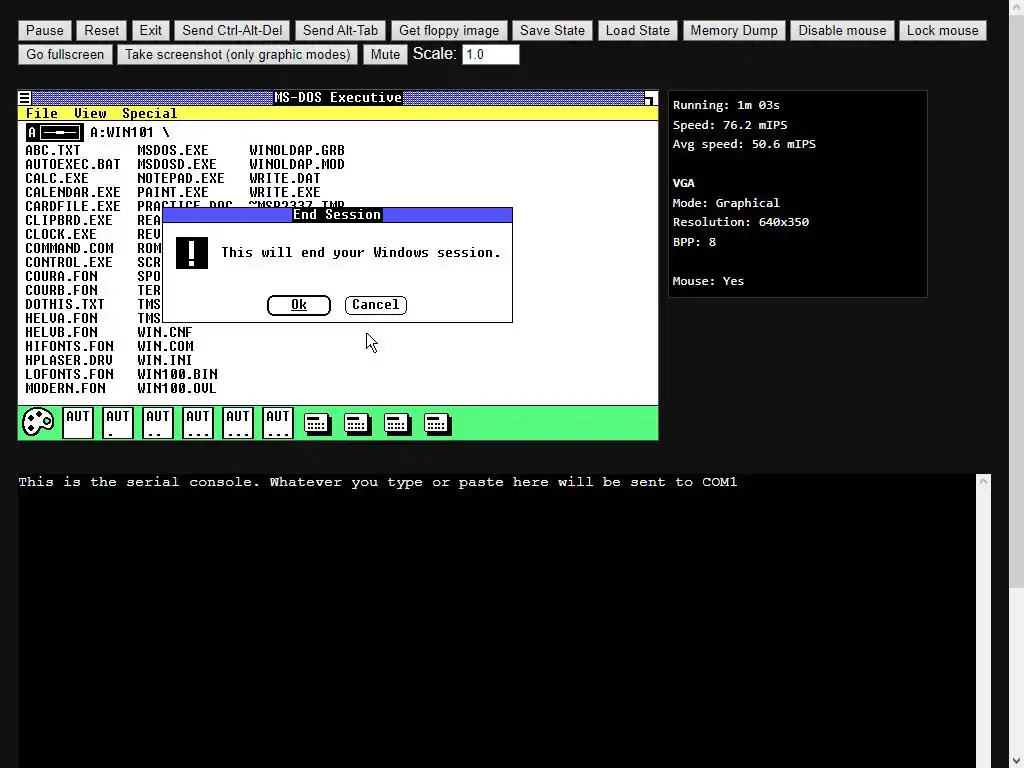Click Memory Dump
The height and width of the screenshot is (768, 1024).
pos(734,31)
